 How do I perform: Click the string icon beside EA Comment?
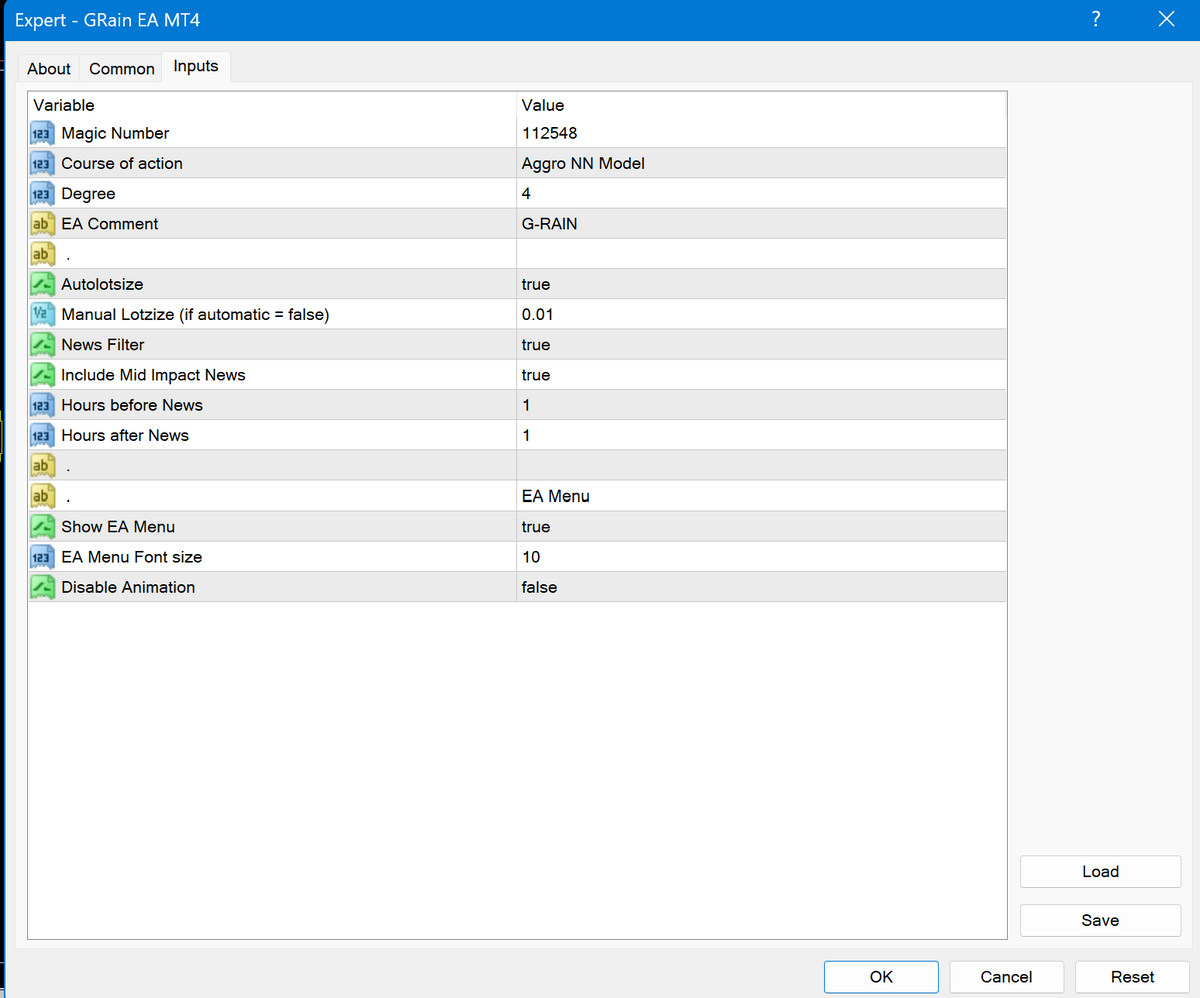tap(42, 224)
